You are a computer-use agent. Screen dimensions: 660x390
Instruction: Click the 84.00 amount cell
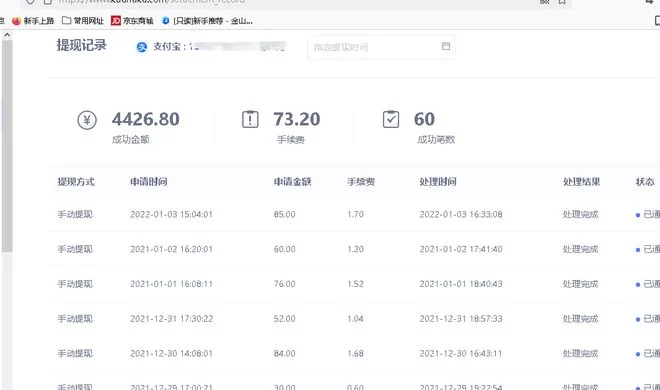tap(285, 353)
